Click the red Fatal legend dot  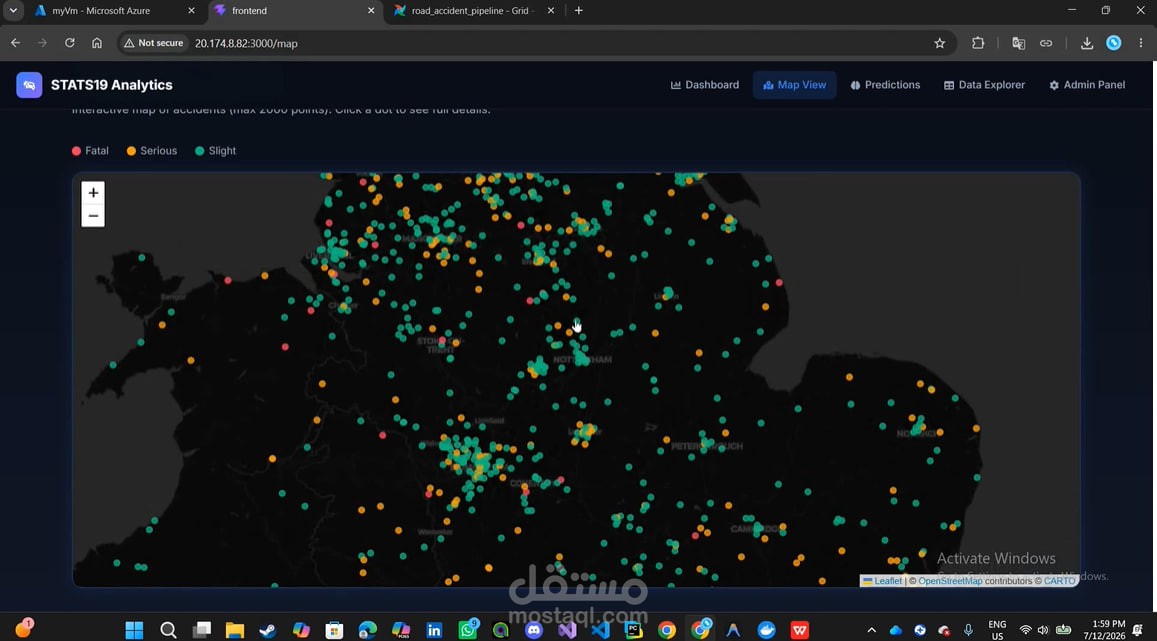click(x=76, y=151)
